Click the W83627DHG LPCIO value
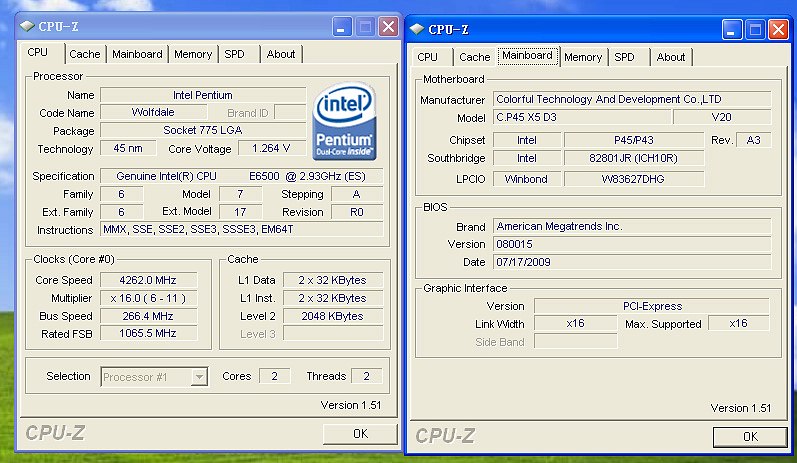 (x=634, y=179)
